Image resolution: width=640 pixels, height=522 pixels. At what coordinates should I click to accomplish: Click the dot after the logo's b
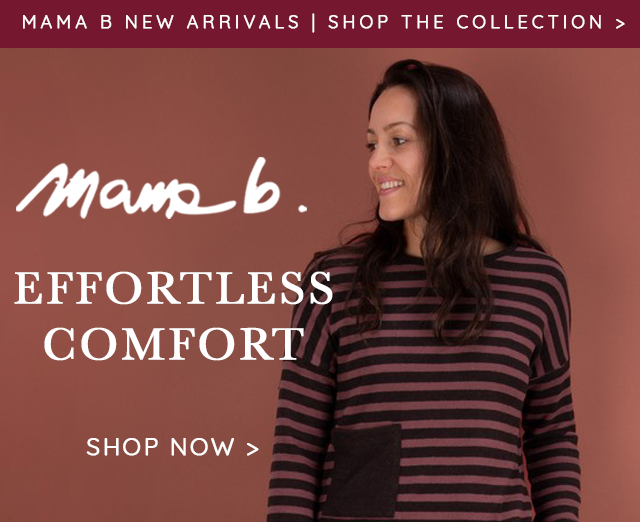(302, 209)
